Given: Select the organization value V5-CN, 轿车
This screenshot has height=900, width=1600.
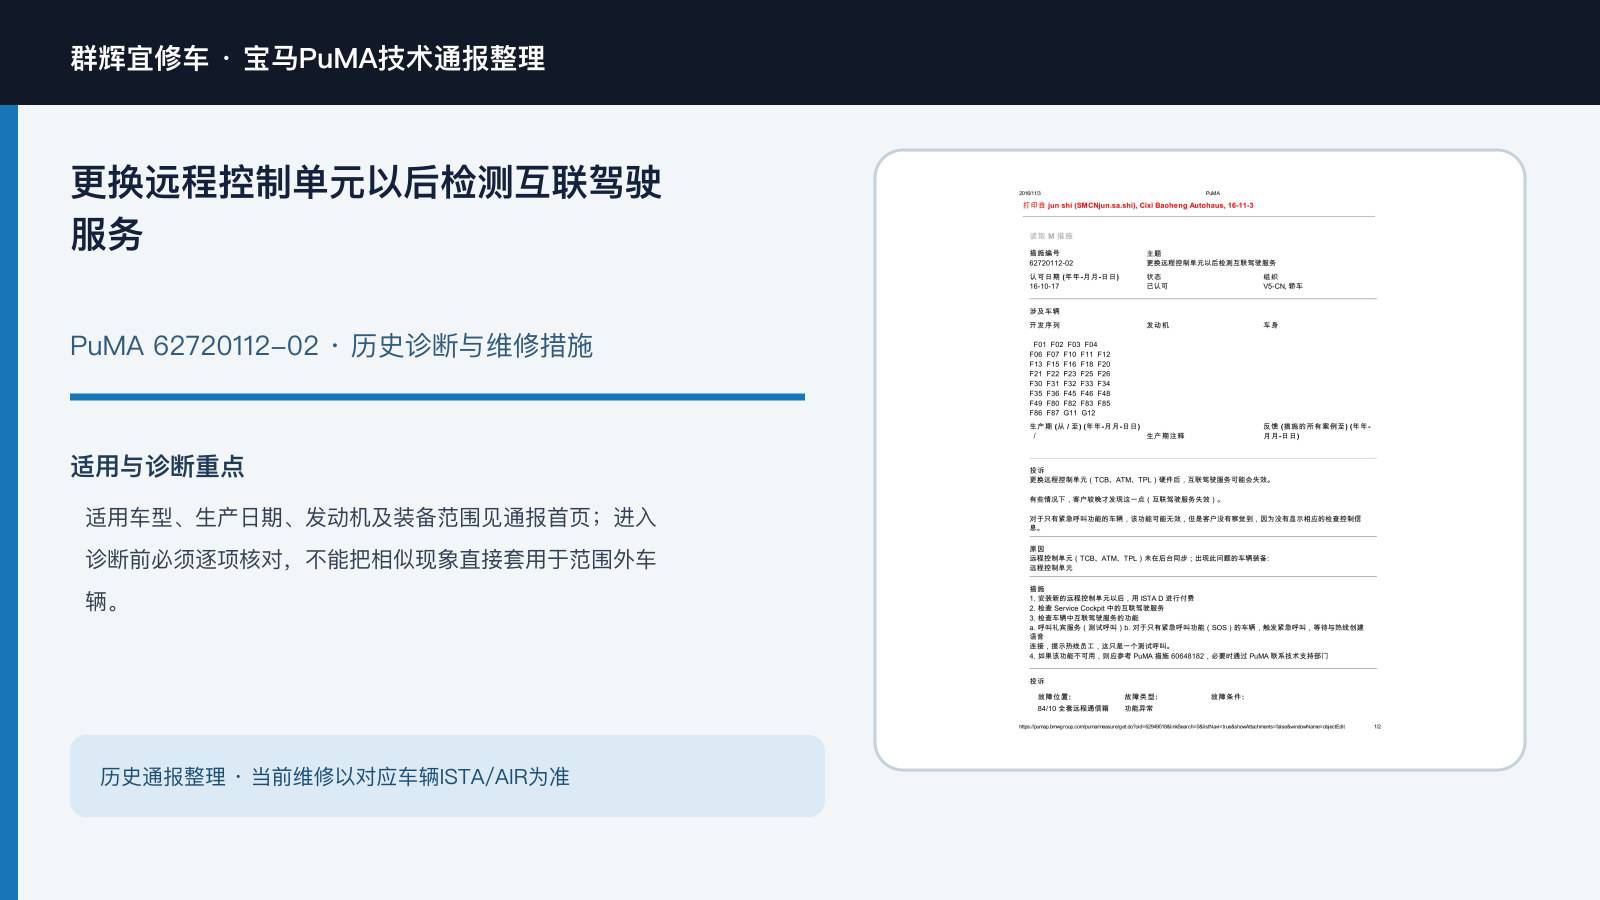Looking at the screenshot, I should [x=1283, y=286].
